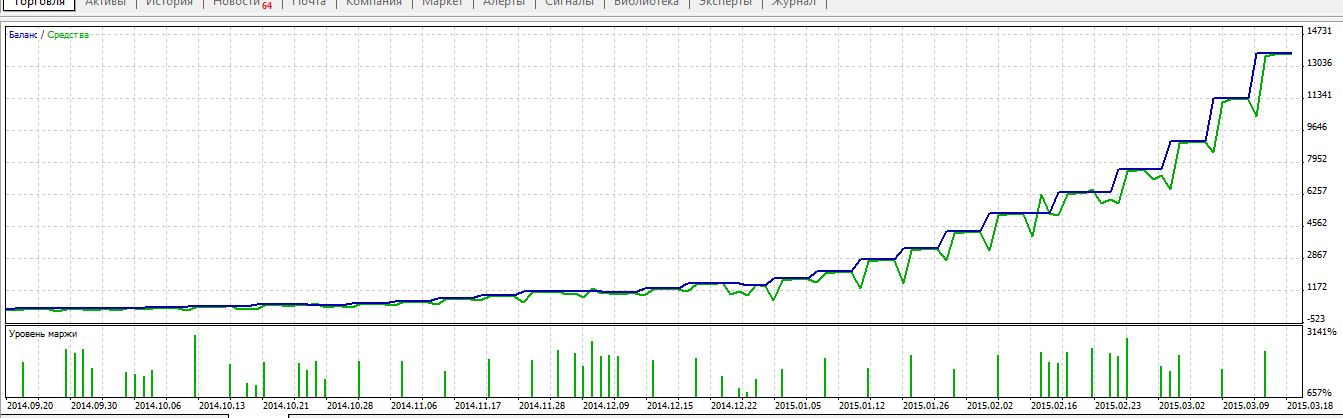Select the Почта tab
This screenshot has width=1343, height=418.
coord(309,3)
